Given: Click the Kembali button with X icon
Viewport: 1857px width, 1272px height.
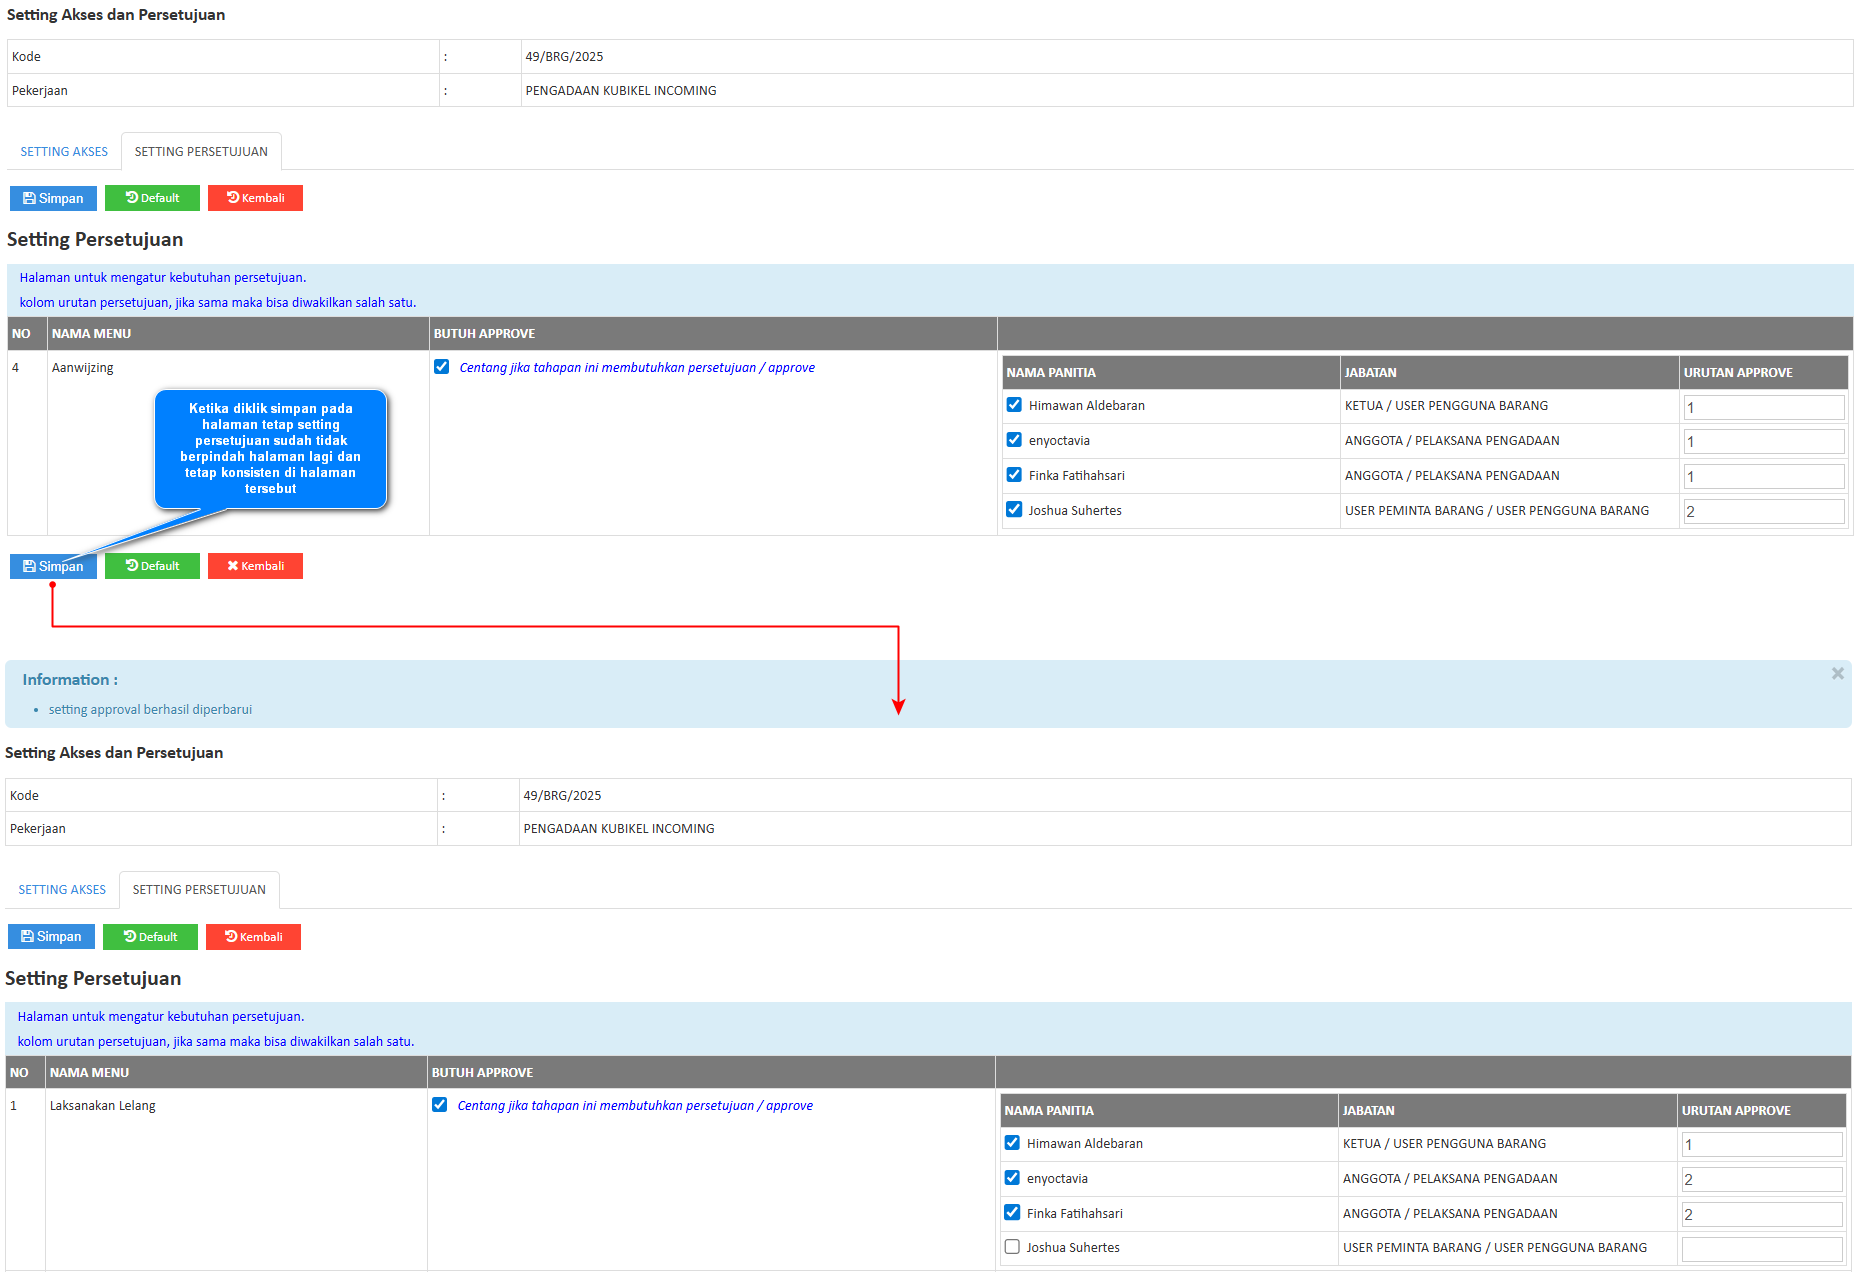Looking at the screenshot, I should click(255, 566).
